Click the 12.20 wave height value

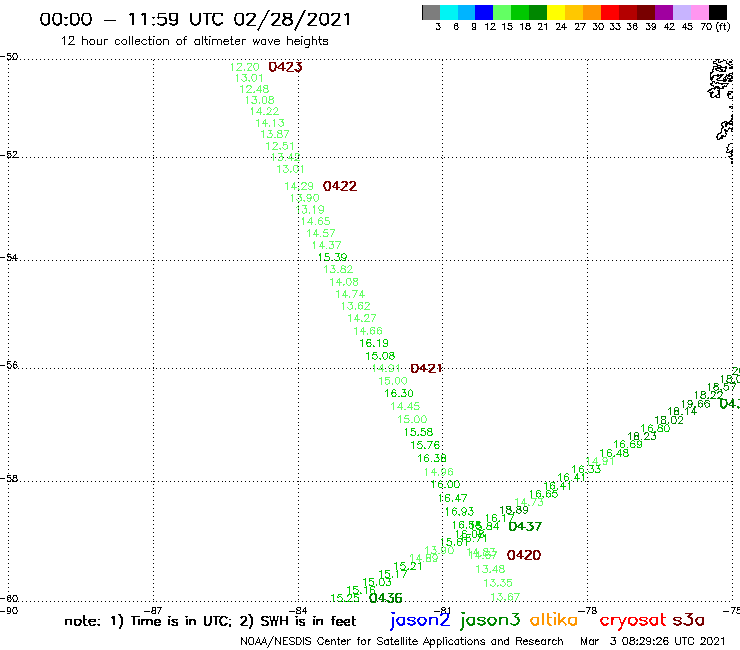point(244,67)
